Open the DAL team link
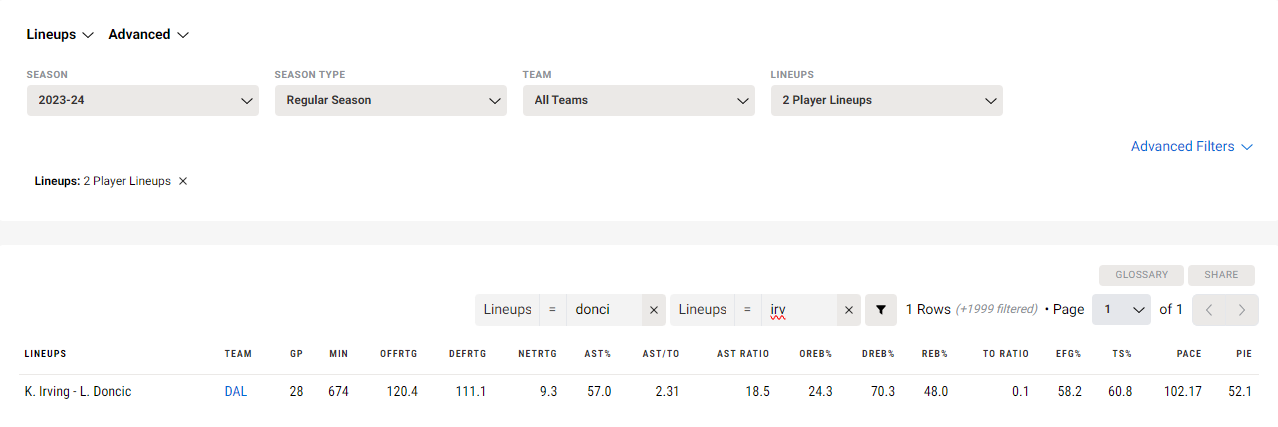1278x427 pixels. (x=236, y=392)
